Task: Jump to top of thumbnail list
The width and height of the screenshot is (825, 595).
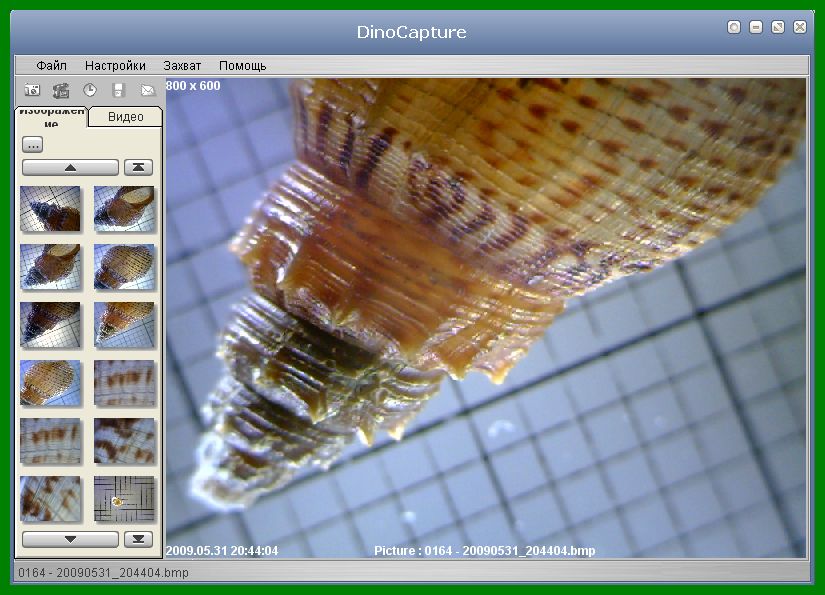Action: [x=138, y=168]
